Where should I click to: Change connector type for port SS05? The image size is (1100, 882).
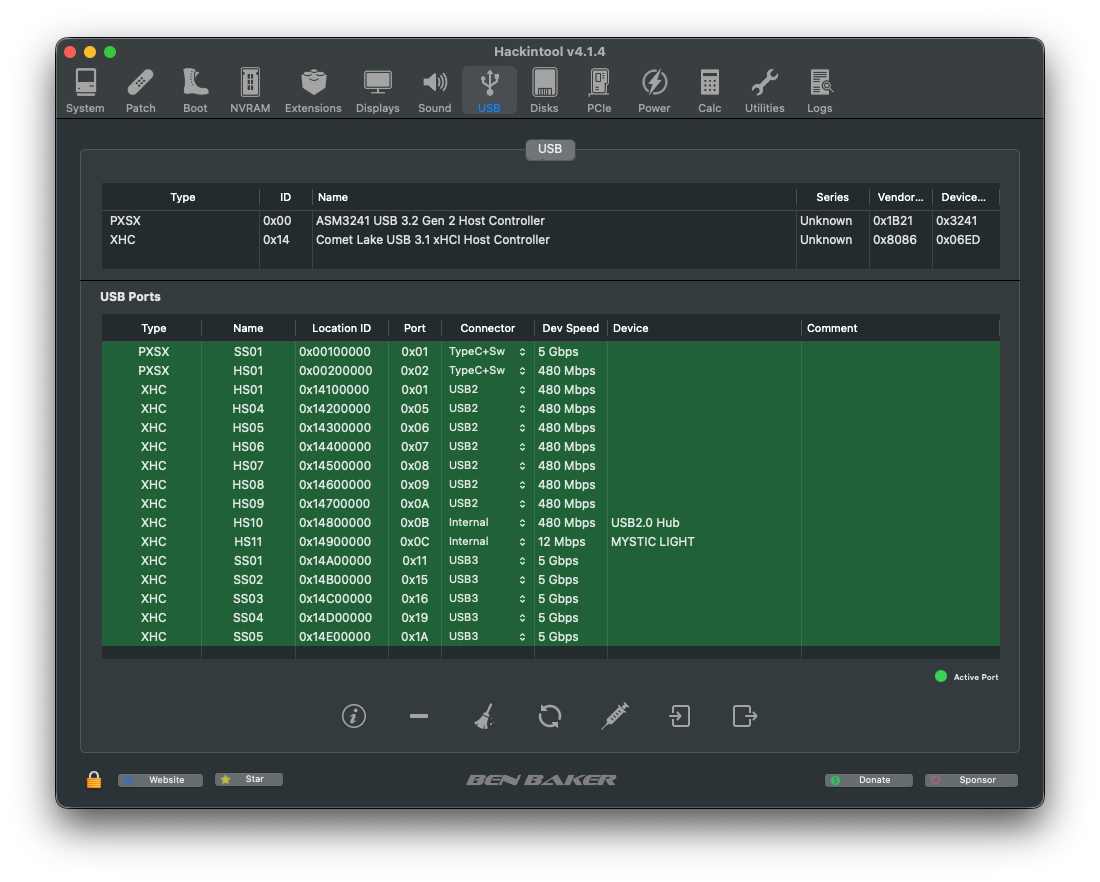tap(488, 637)
